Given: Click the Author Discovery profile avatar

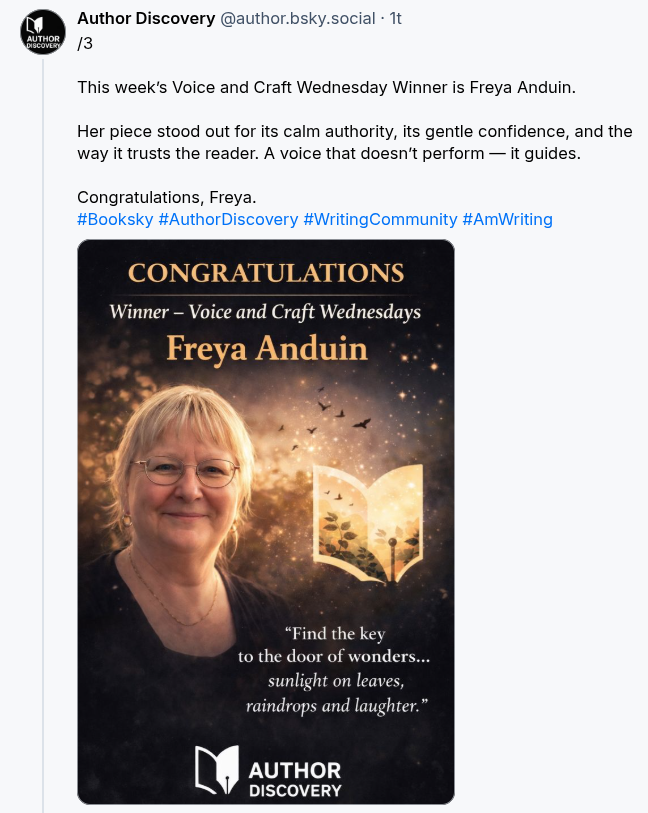Looking at the screenshot, I should click(x=43, y=32).
